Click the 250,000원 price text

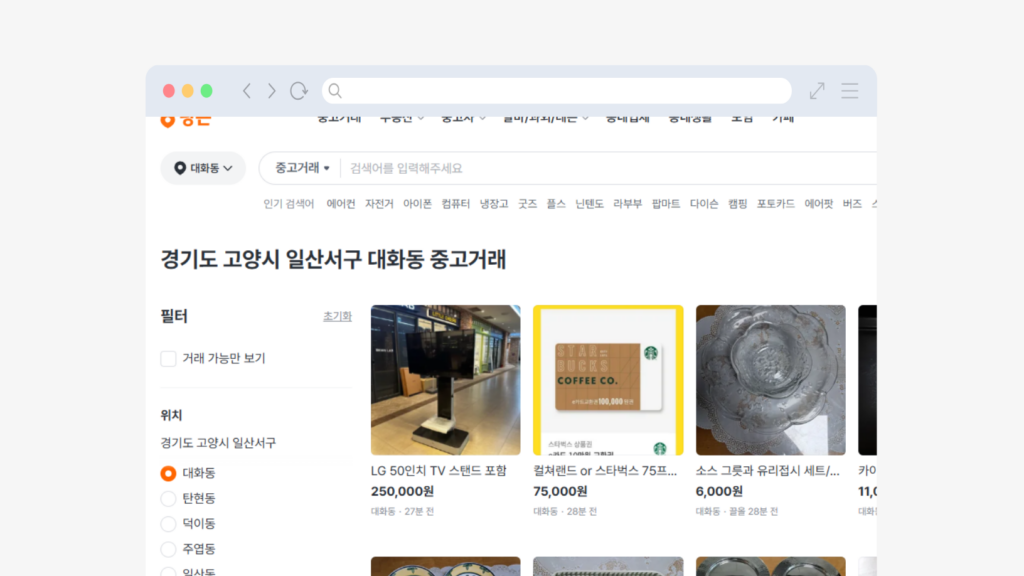point(402,491)
